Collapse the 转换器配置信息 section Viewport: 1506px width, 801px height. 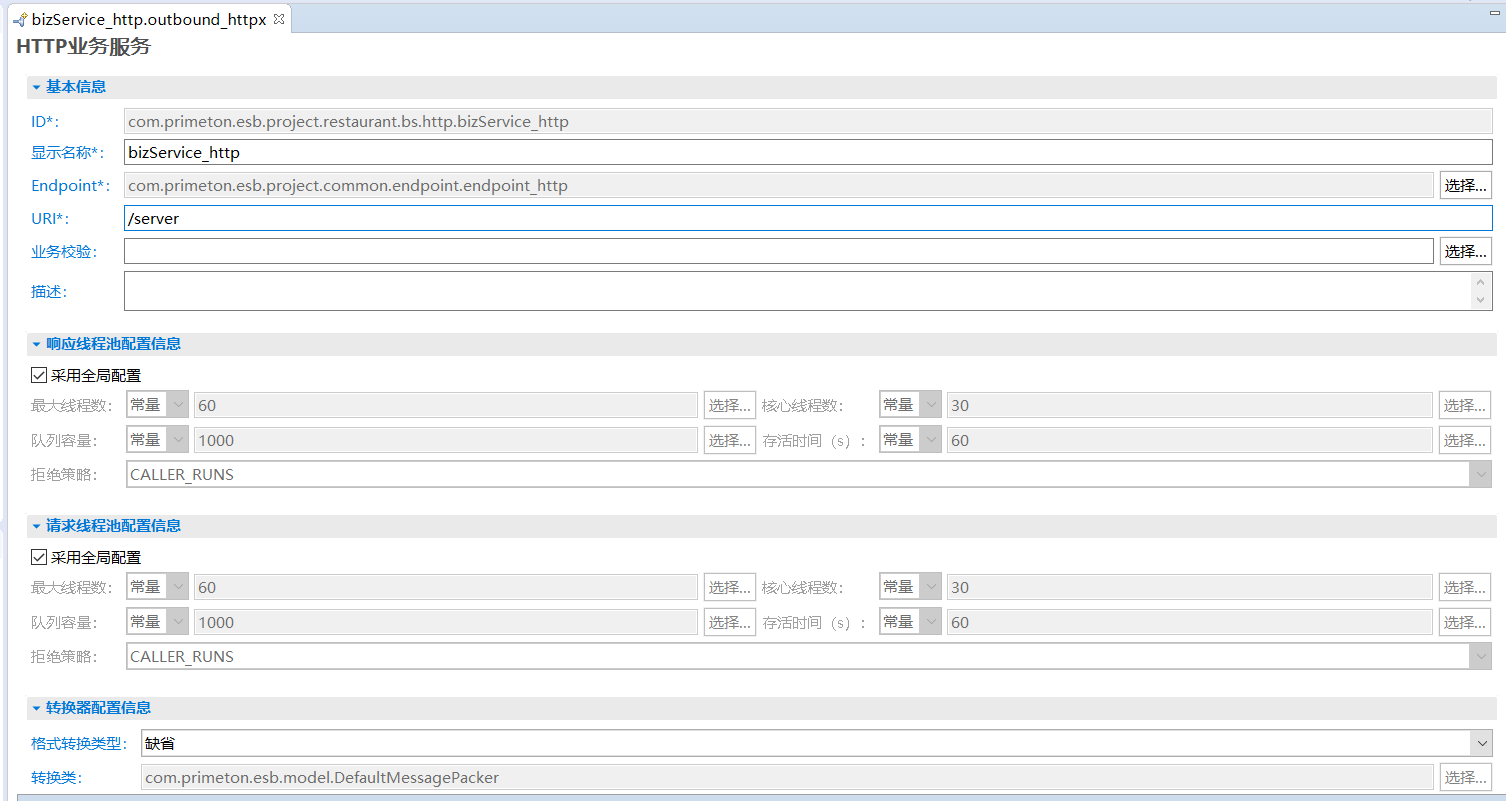pyautogui.click(x=36, y=708)
